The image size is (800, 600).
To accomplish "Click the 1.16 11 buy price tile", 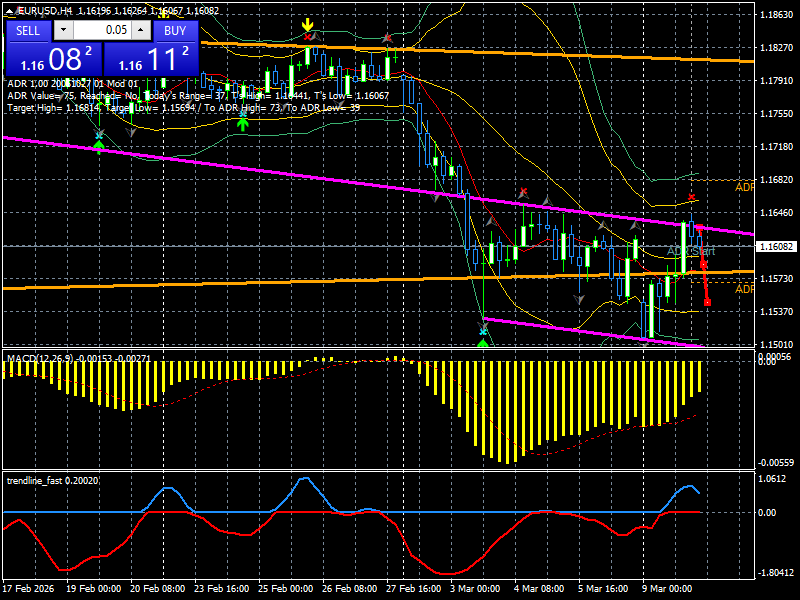I will pos(151,59).
